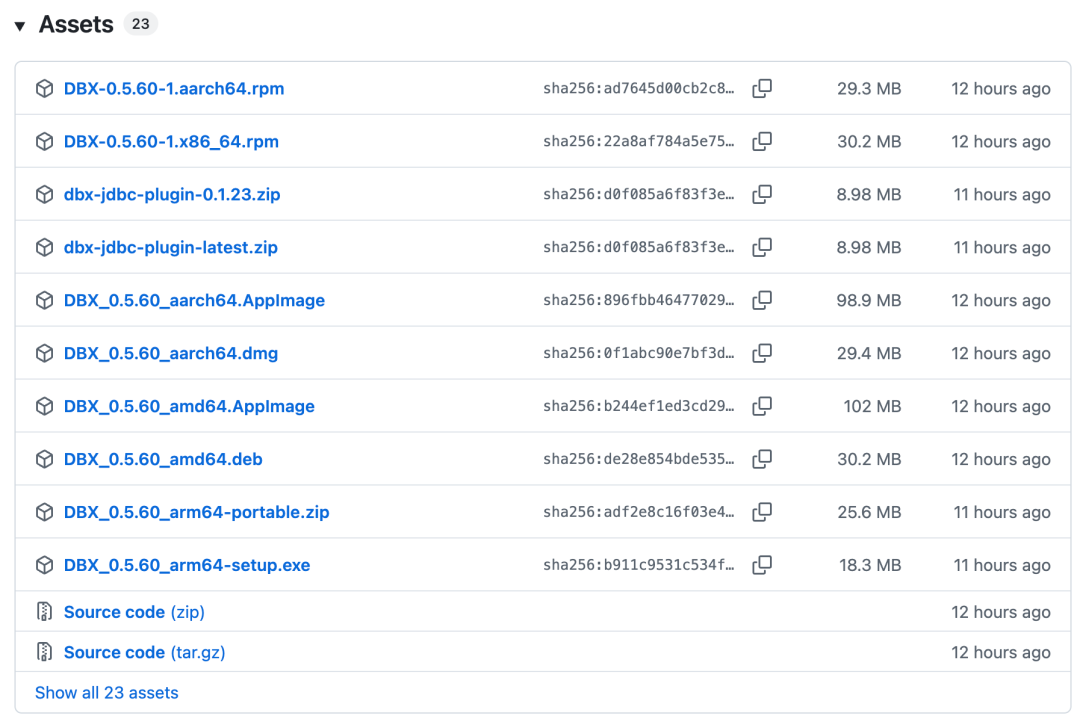The height and width of the screenshot is (716, 1080).
Task: Click the 98.9 MB size value
Action: 869,301
